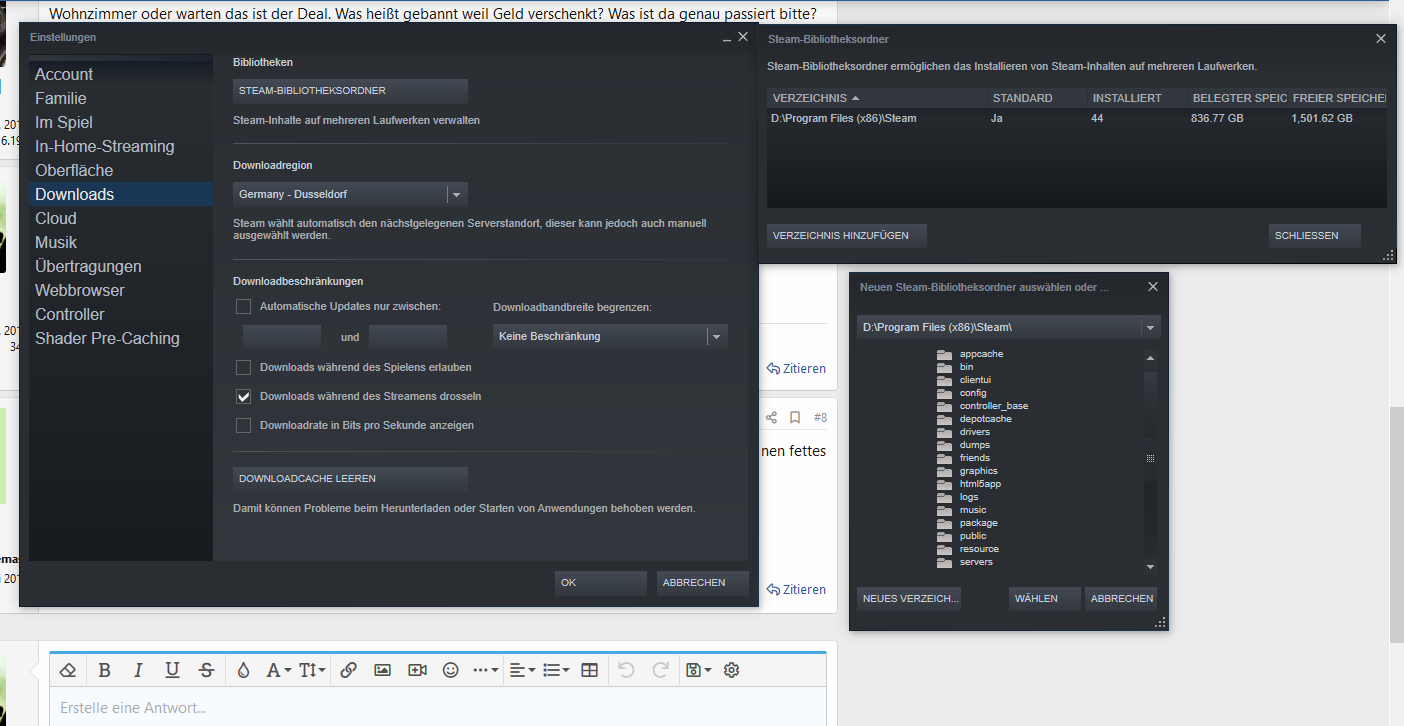Open the font size dropdown in editor
The height and width of the screenshot is (726, 1404).
313,670
